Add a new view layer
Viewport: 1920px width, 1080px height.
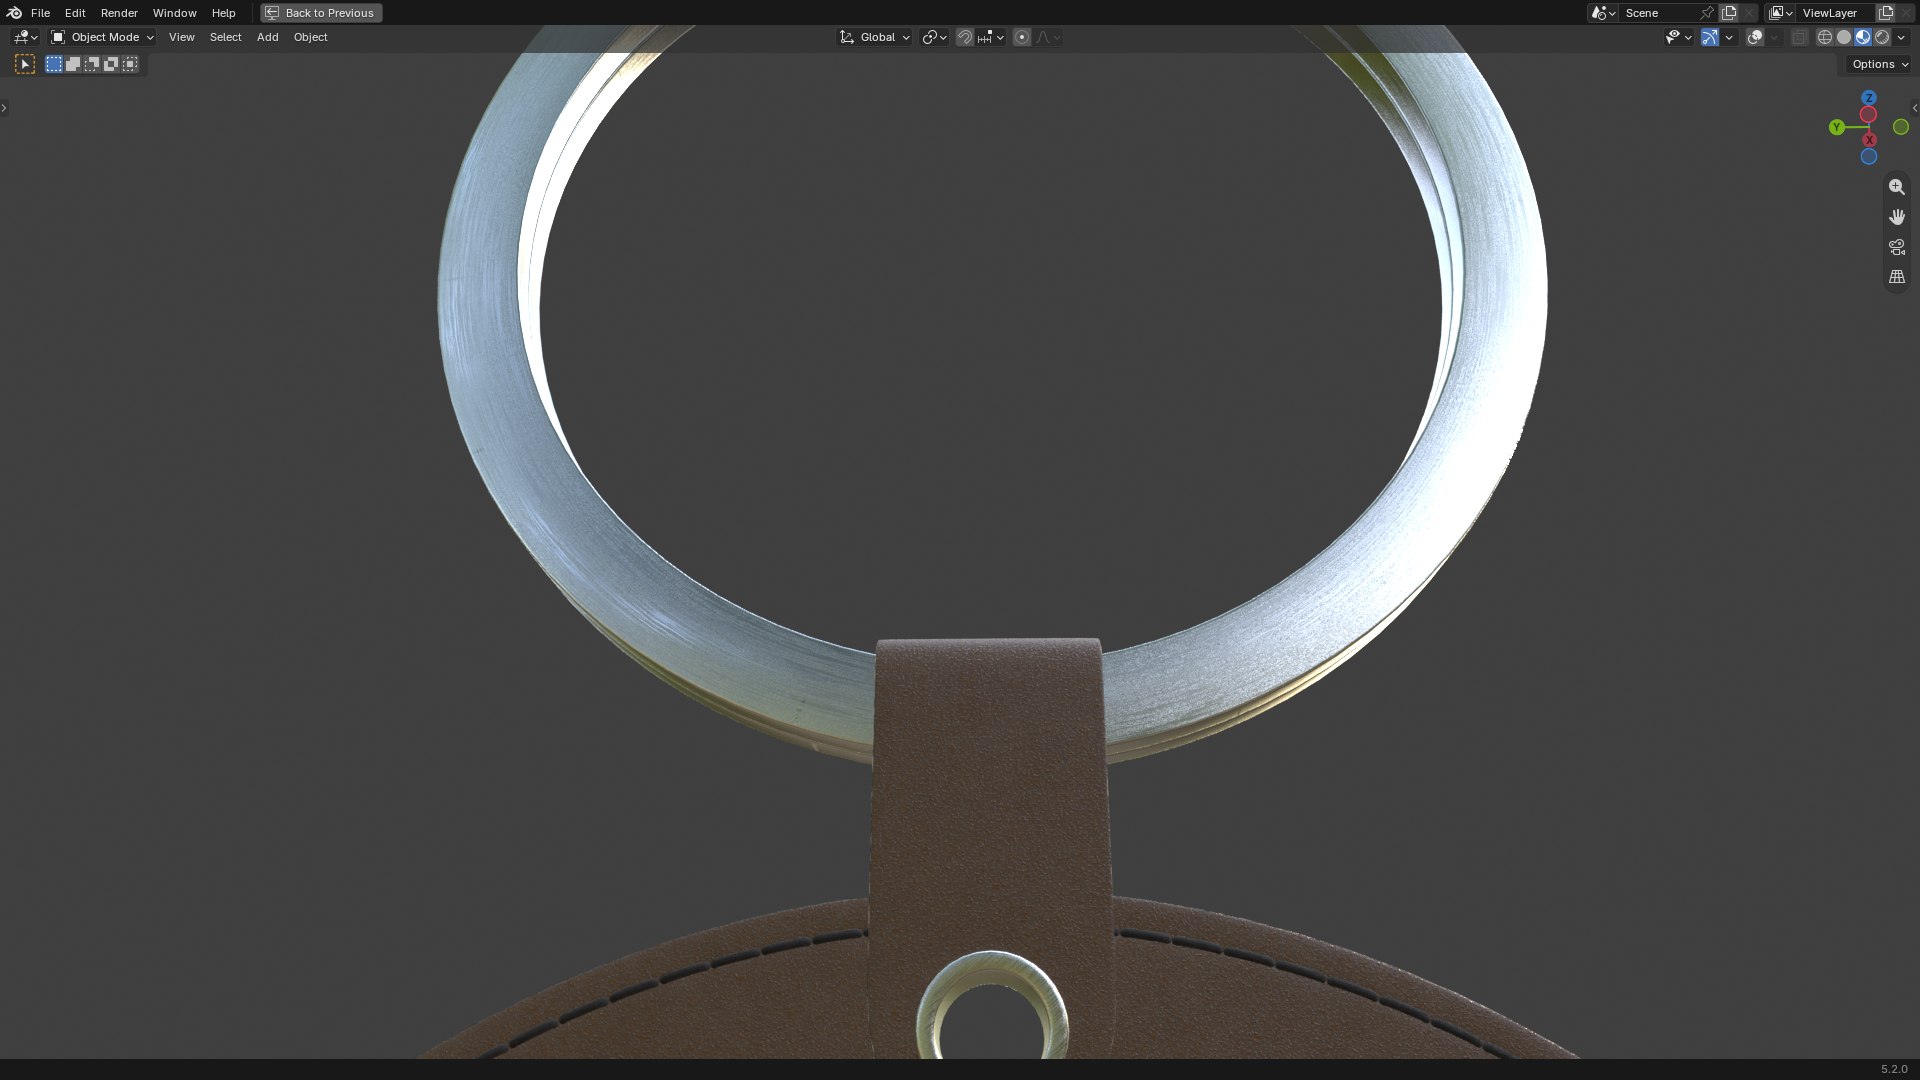click(1886, 13)
